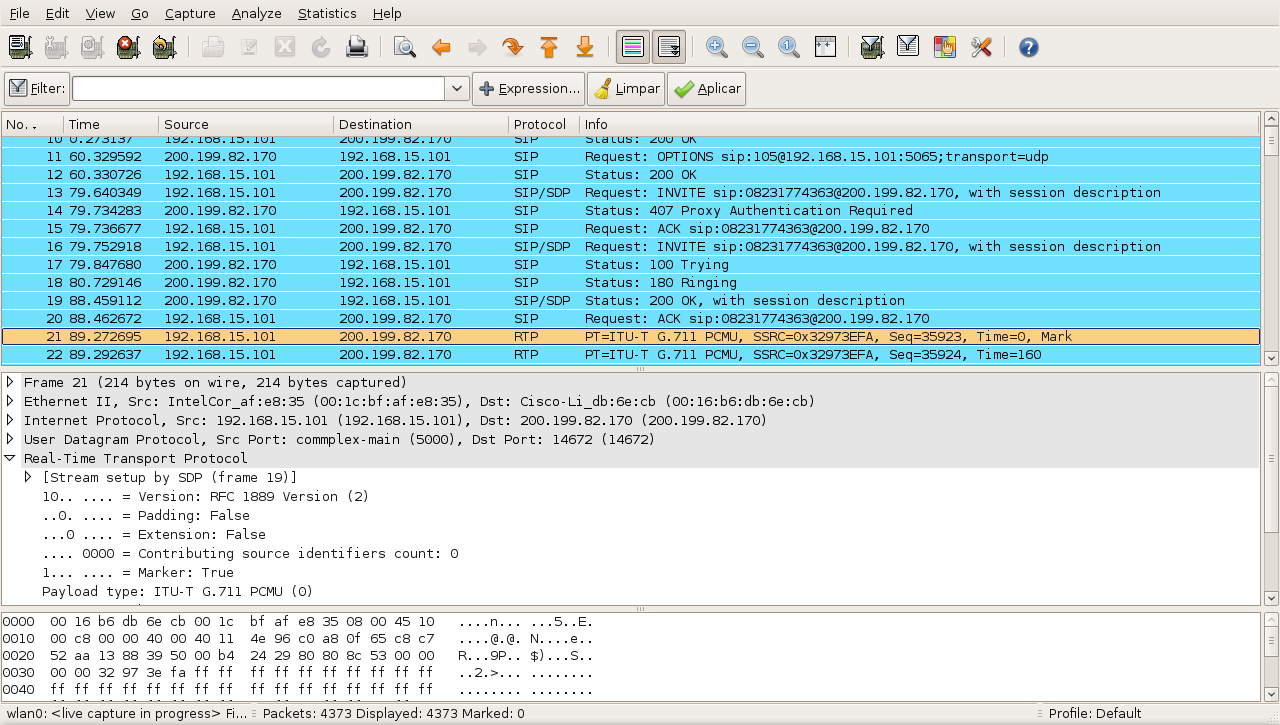The image size is (1280, 725).
Task: Expand the Frame 21 details
Action: coord(11,382)
